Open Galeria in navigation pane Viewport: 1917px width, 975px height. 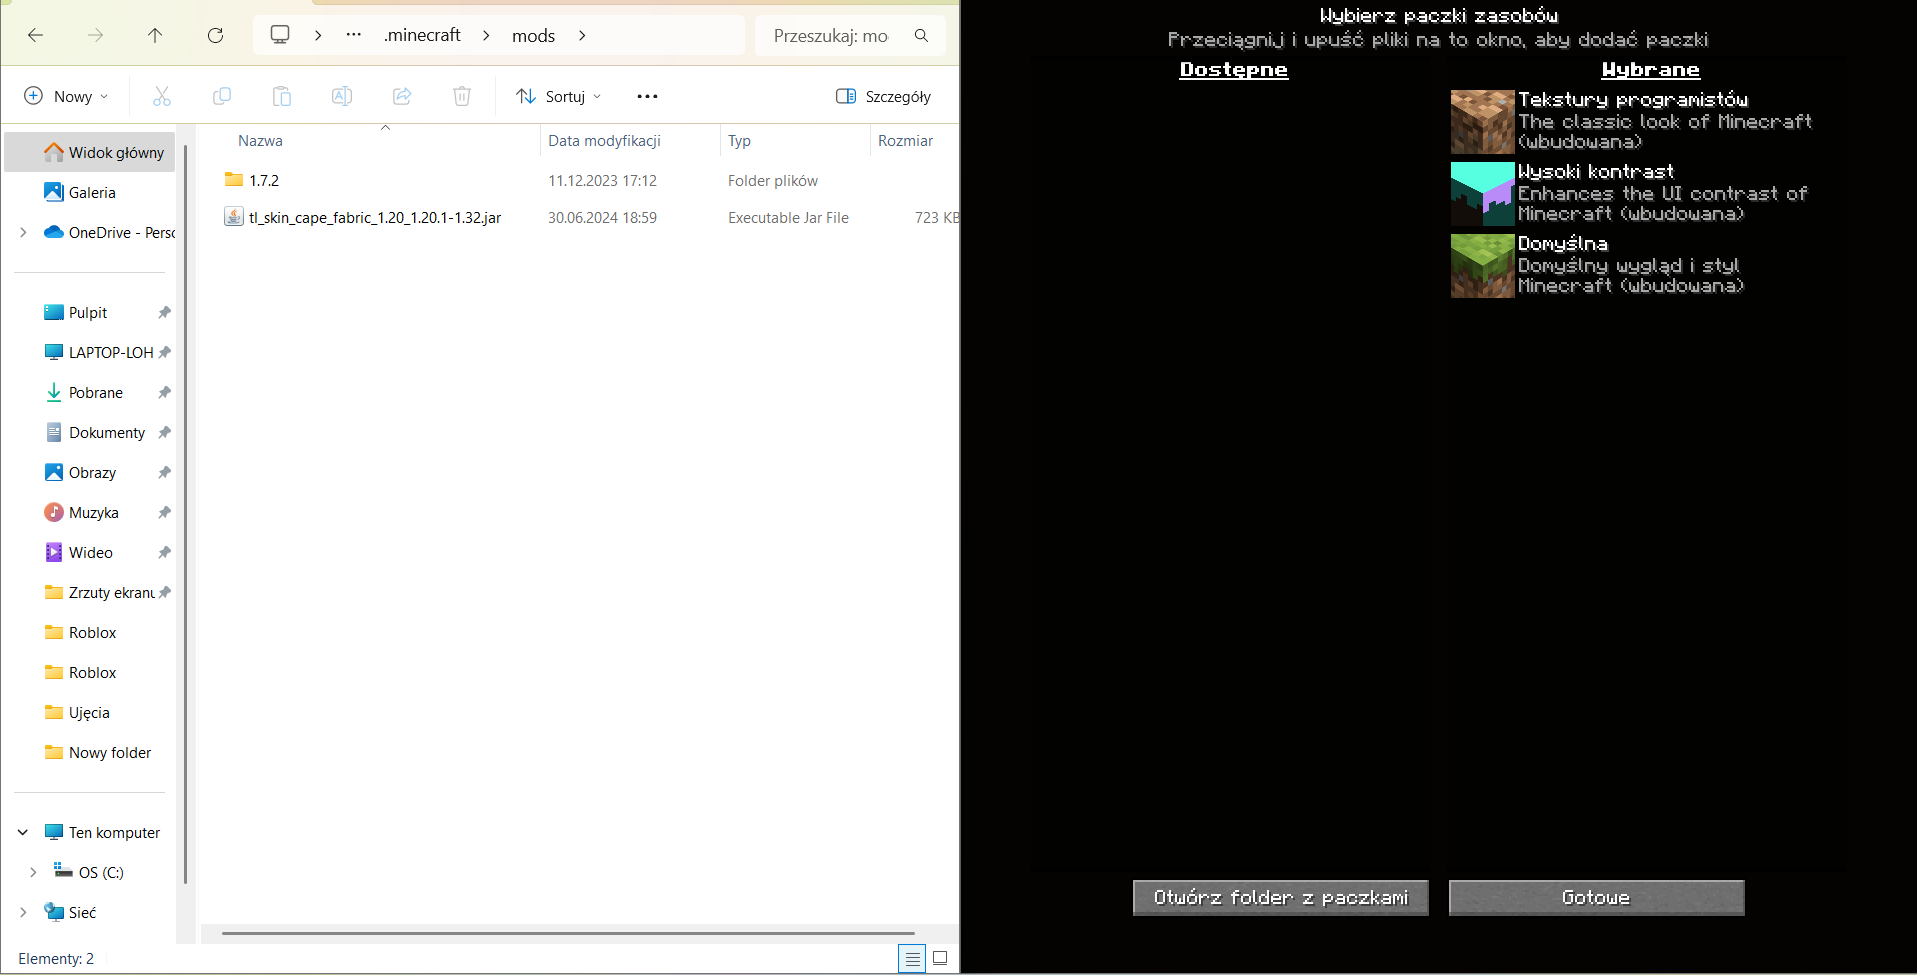90,192
